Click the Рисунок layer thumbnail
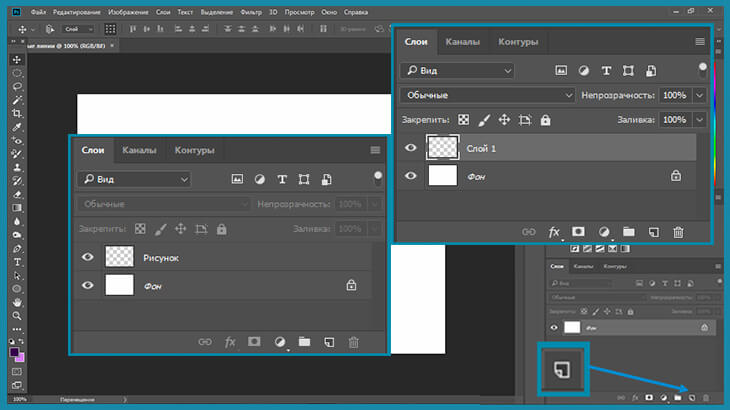Image resolution: width=730 pixels, height=410 pixels. (119, 257)
